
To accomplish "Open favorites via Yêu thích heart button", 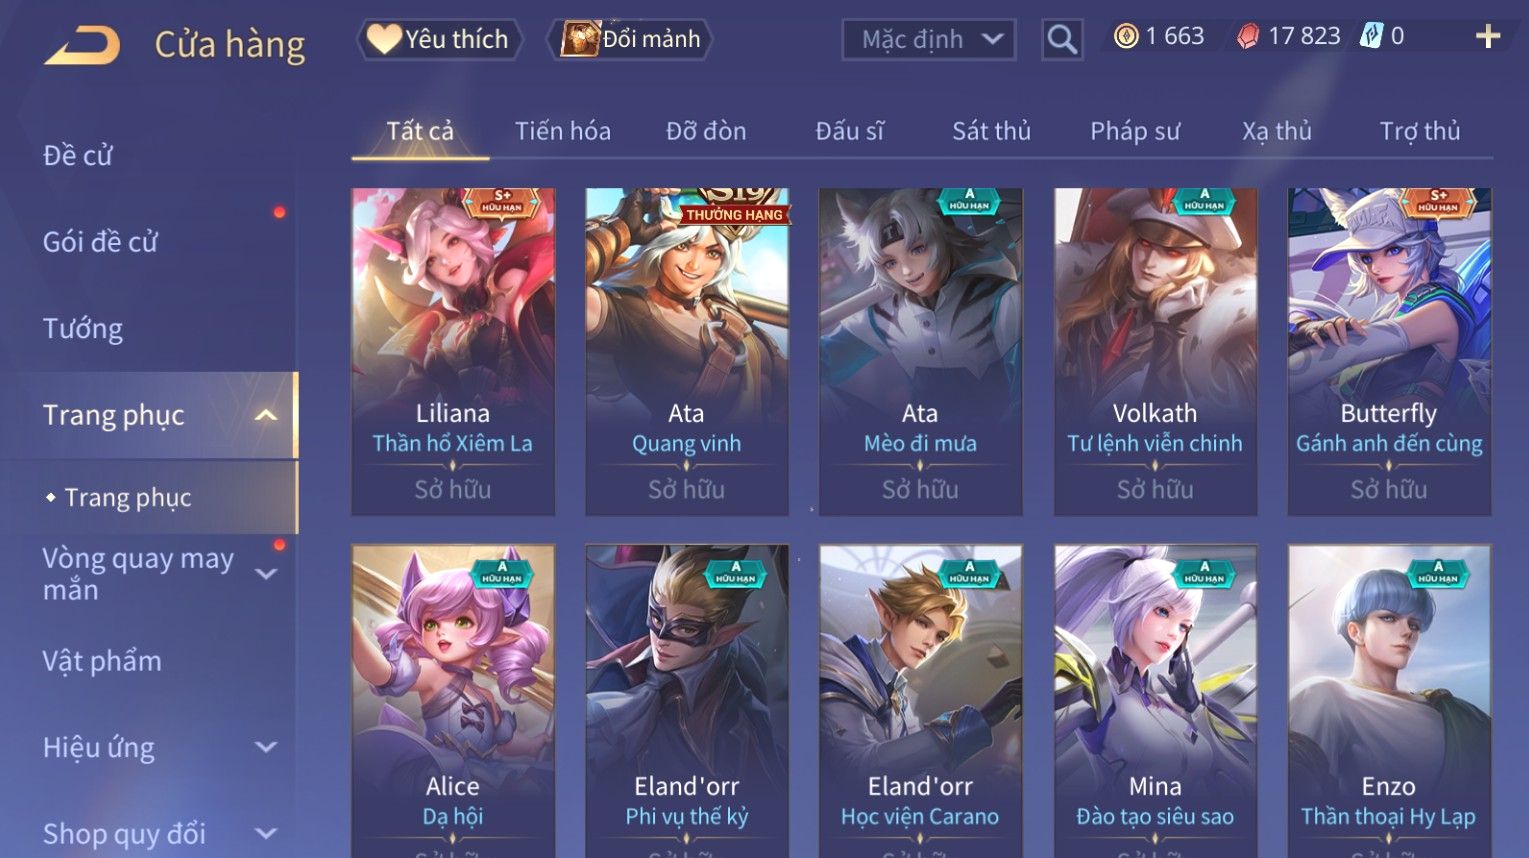I will coord(439,39).
